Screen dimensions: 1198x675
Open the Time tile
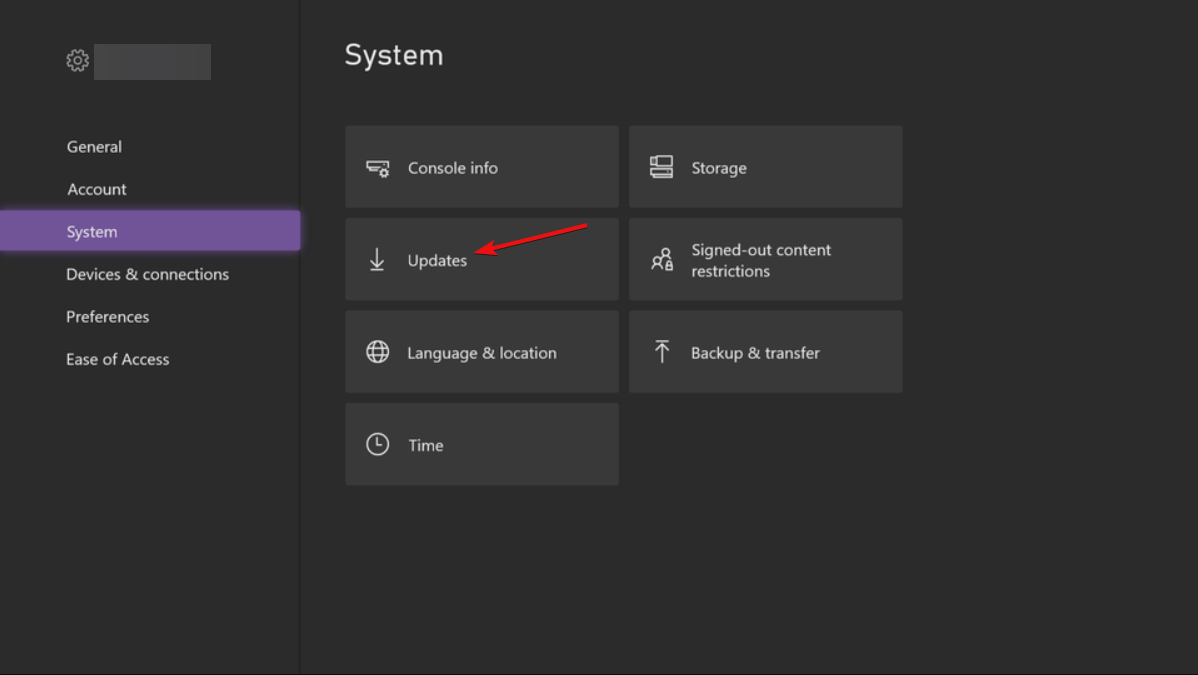click(481, 444)
